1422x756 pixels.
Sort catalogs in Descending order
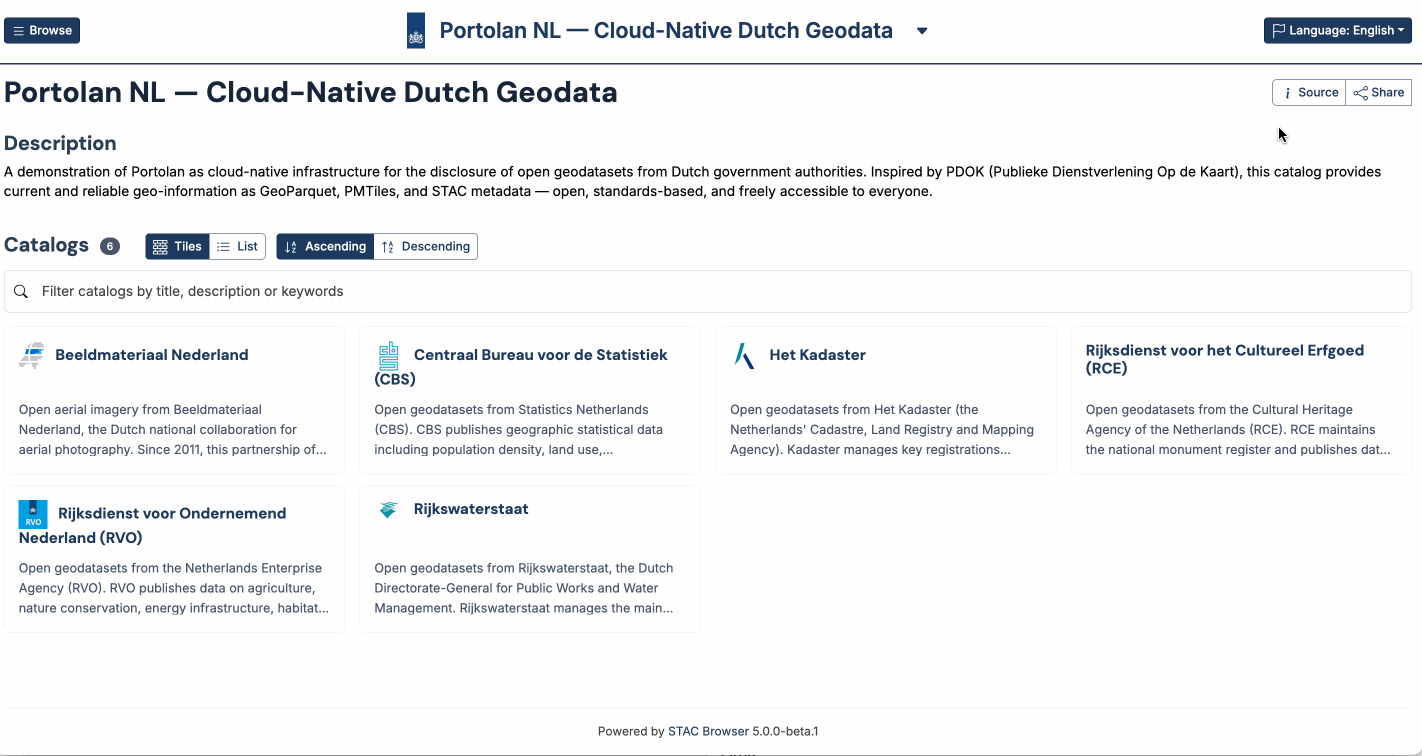[x=425, y=246]
